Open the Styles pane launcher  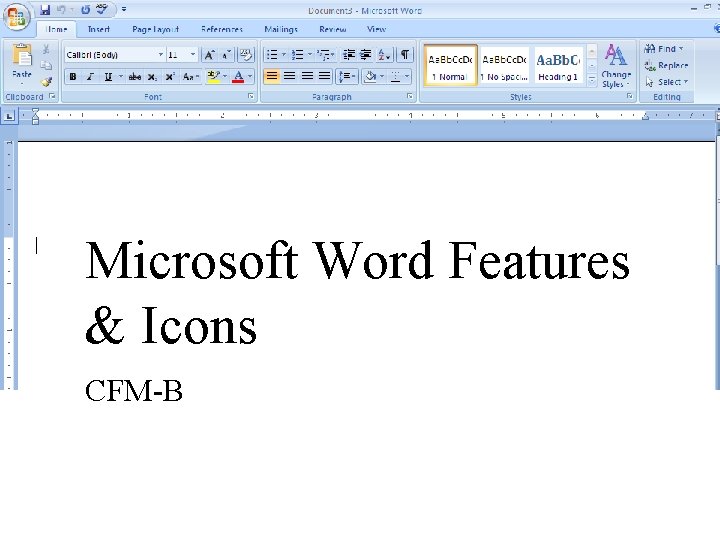630,96
